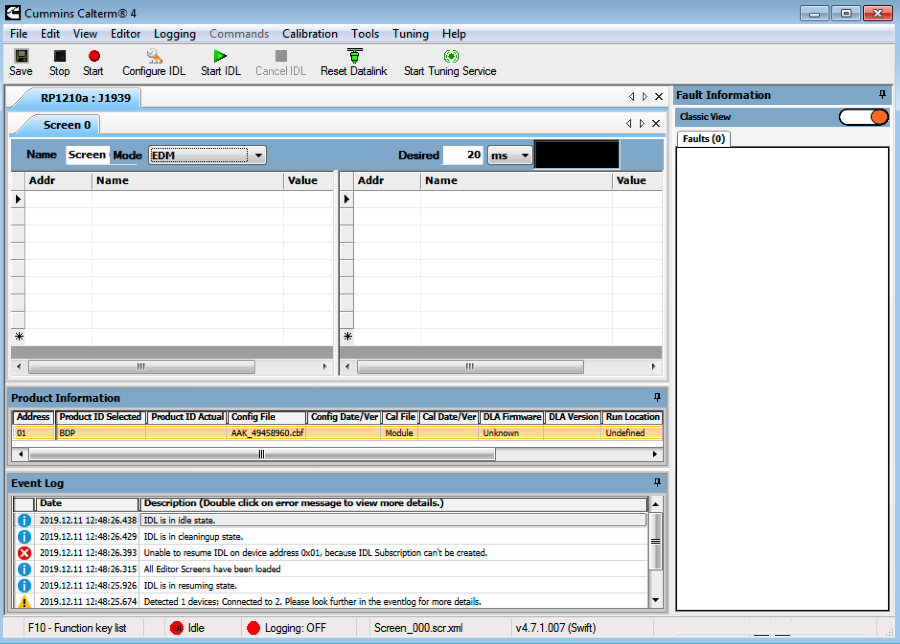Viewport: 900px width, 644px height.
Task: Click the Cummins logo in title bar
Action: click(x=13, y=13)
